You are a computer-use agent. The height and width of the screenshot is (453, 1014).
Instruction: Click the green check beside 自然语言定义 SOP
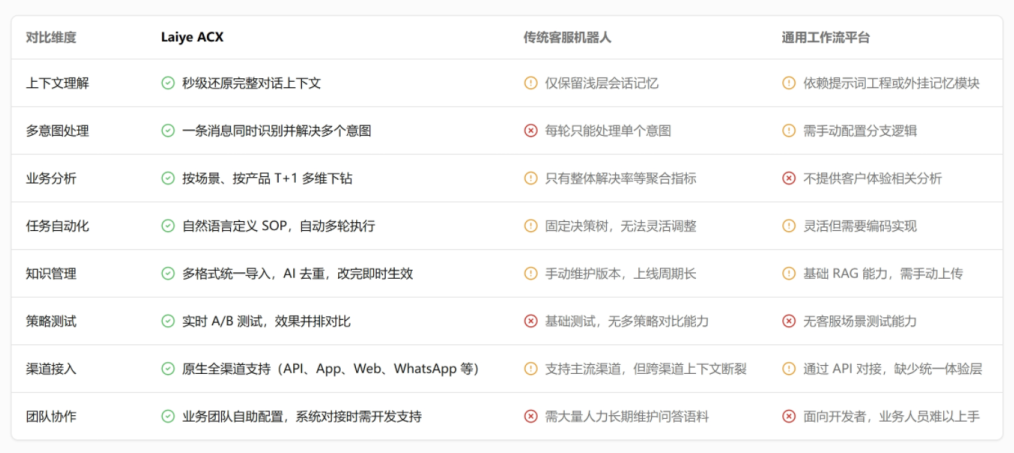coord(168,226)
